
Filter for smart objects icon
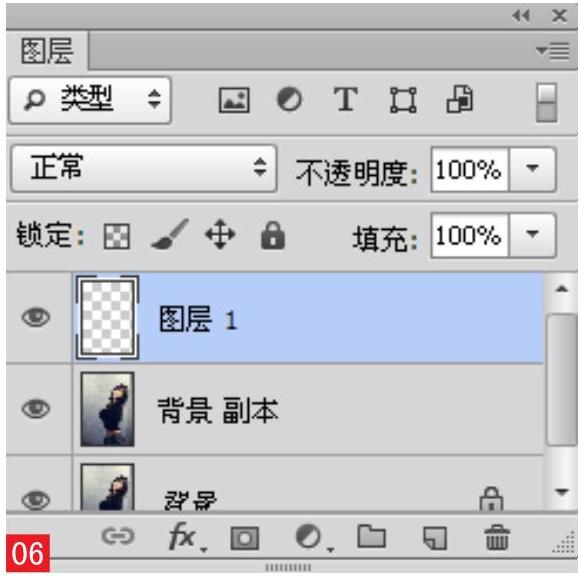click(x=460, y=99)
